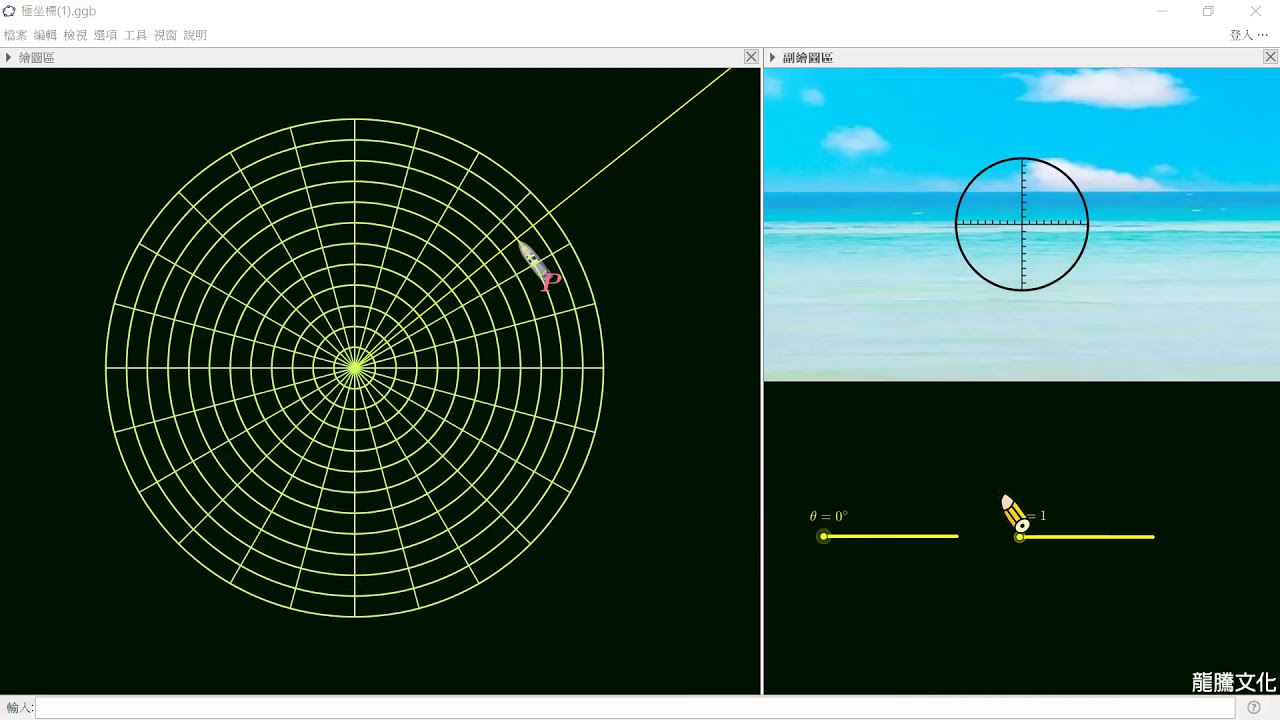
Task: Open the 視窗 menu
Action: pos(165,35)
